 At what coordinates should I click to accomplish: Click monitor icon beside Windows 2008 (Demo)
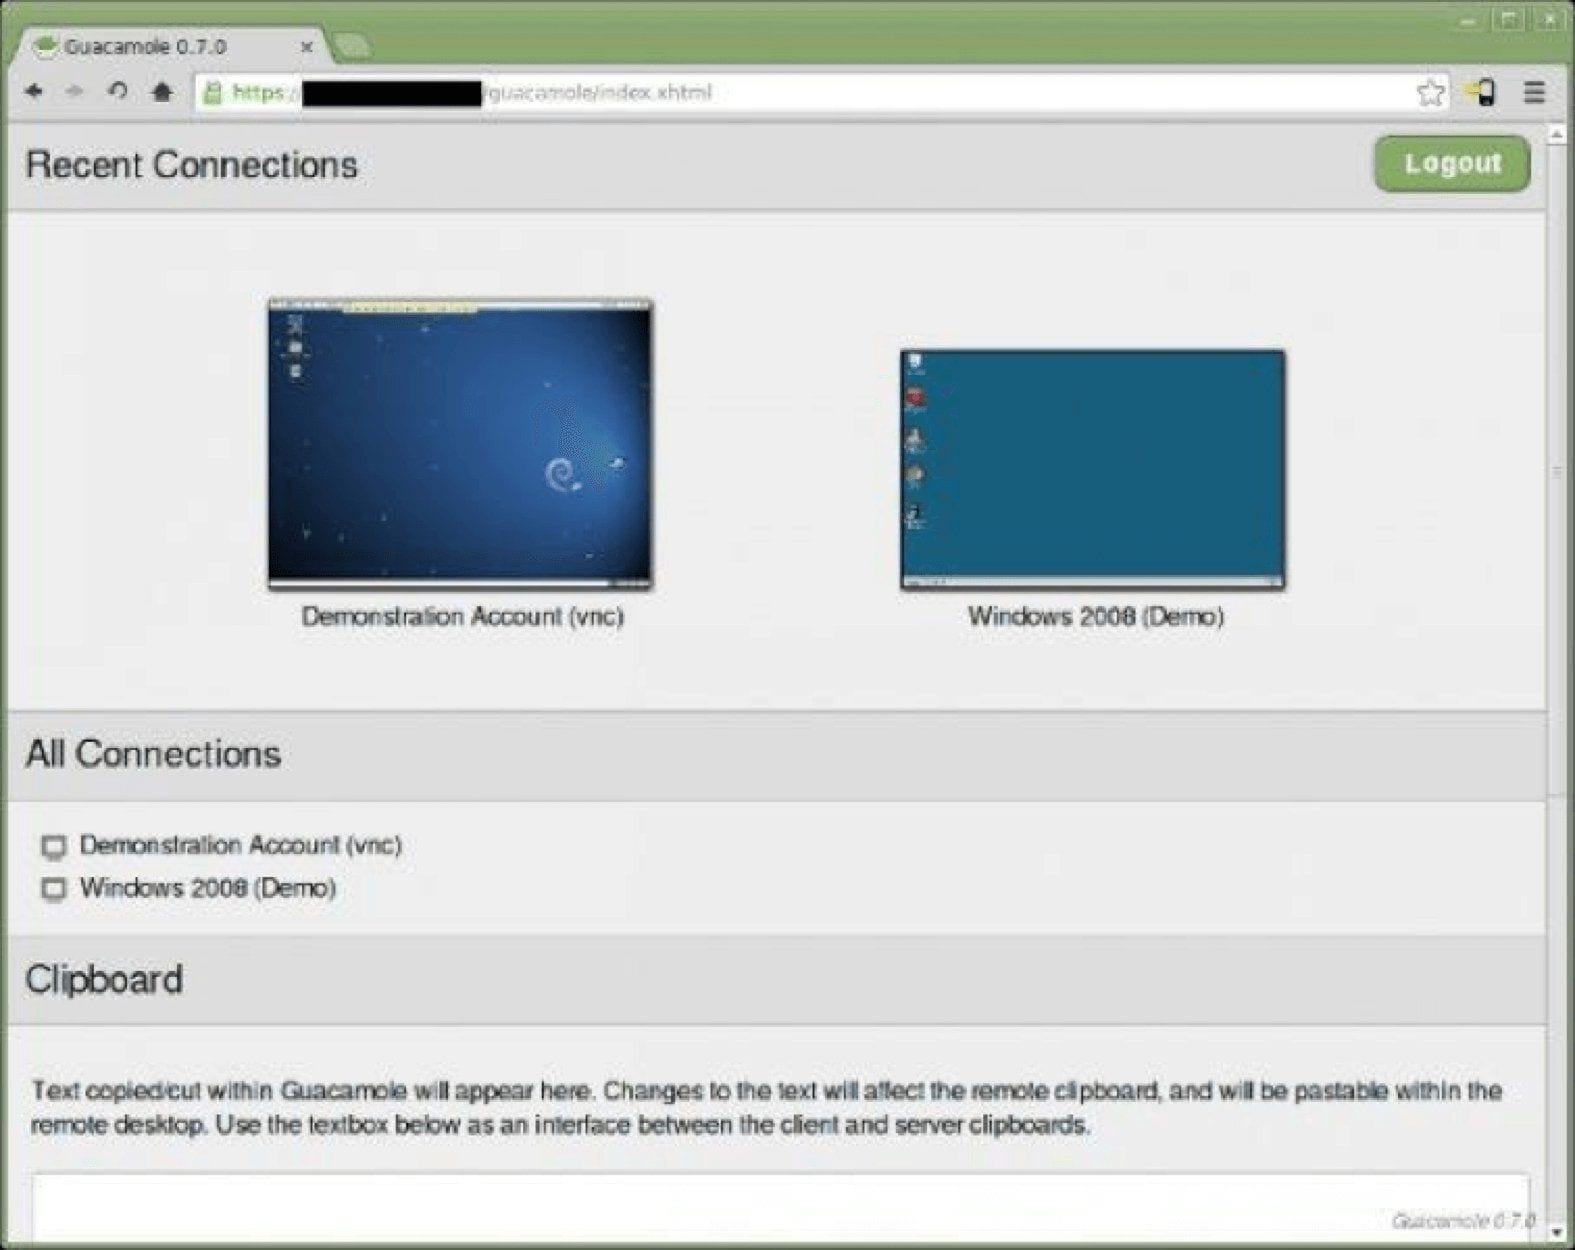(54, 889)
